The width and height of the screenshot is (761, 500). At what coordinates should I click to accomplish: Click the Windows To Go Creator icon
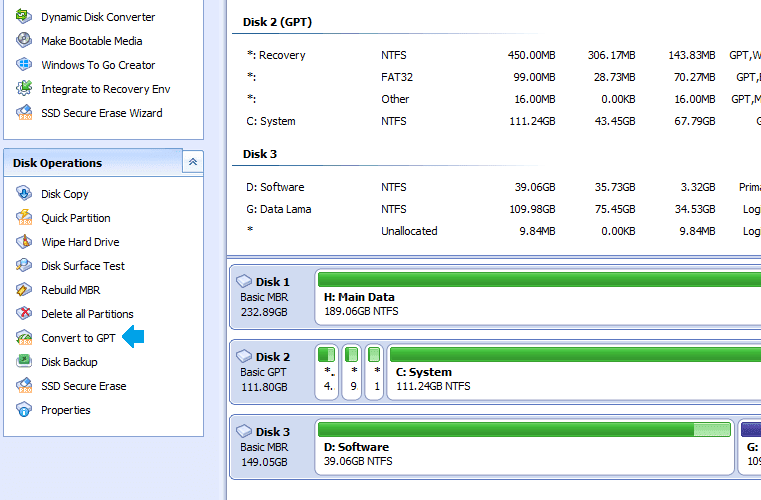point(24,65)
